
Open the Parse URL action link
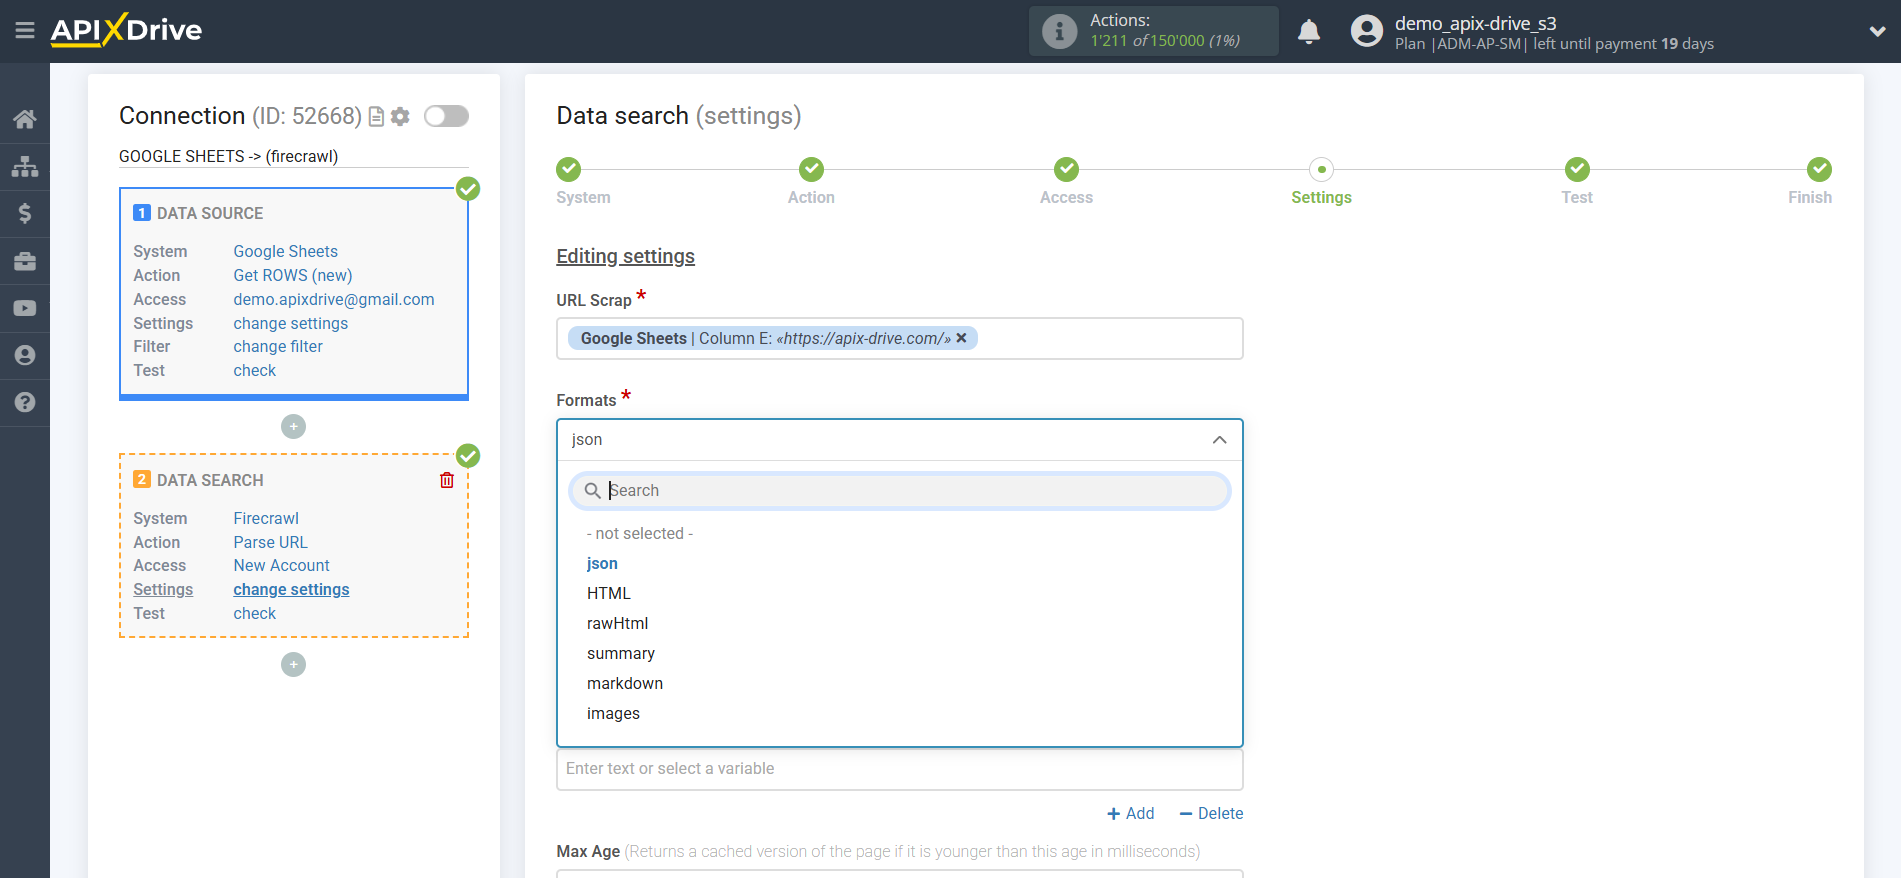coord(271,543)
